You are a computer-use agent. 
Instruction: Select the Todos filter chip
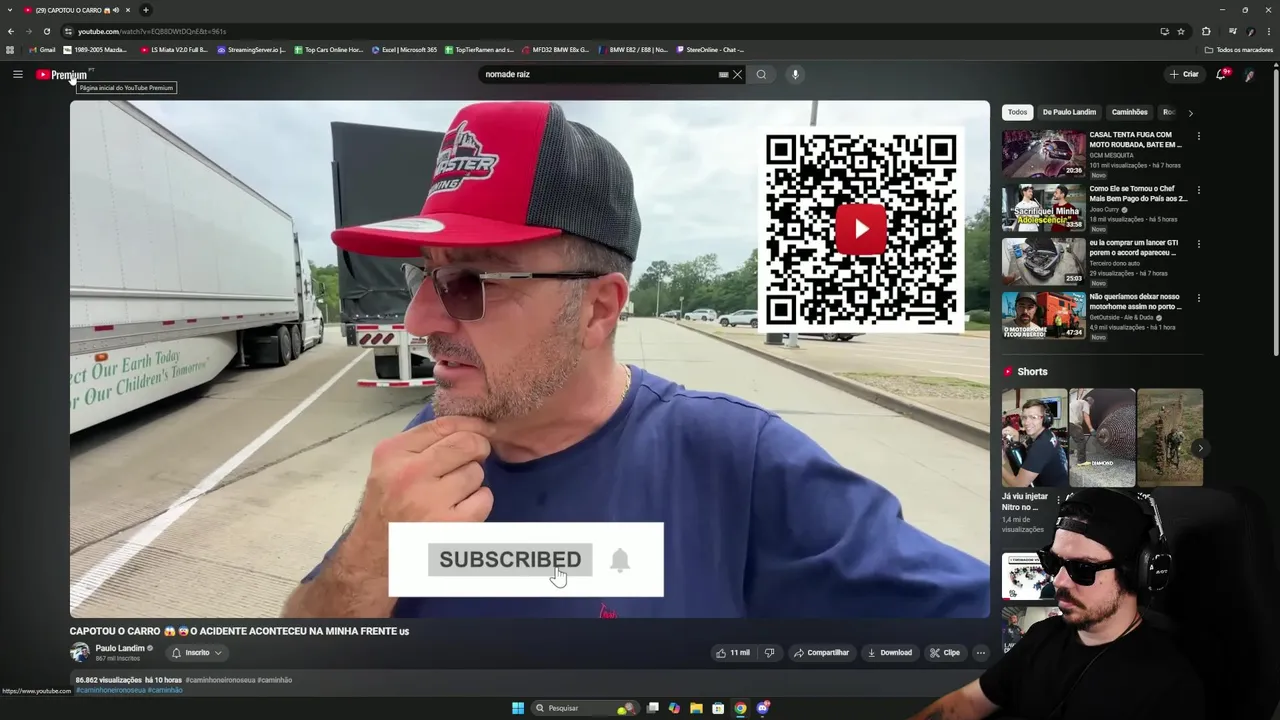tap(1017, 112)
